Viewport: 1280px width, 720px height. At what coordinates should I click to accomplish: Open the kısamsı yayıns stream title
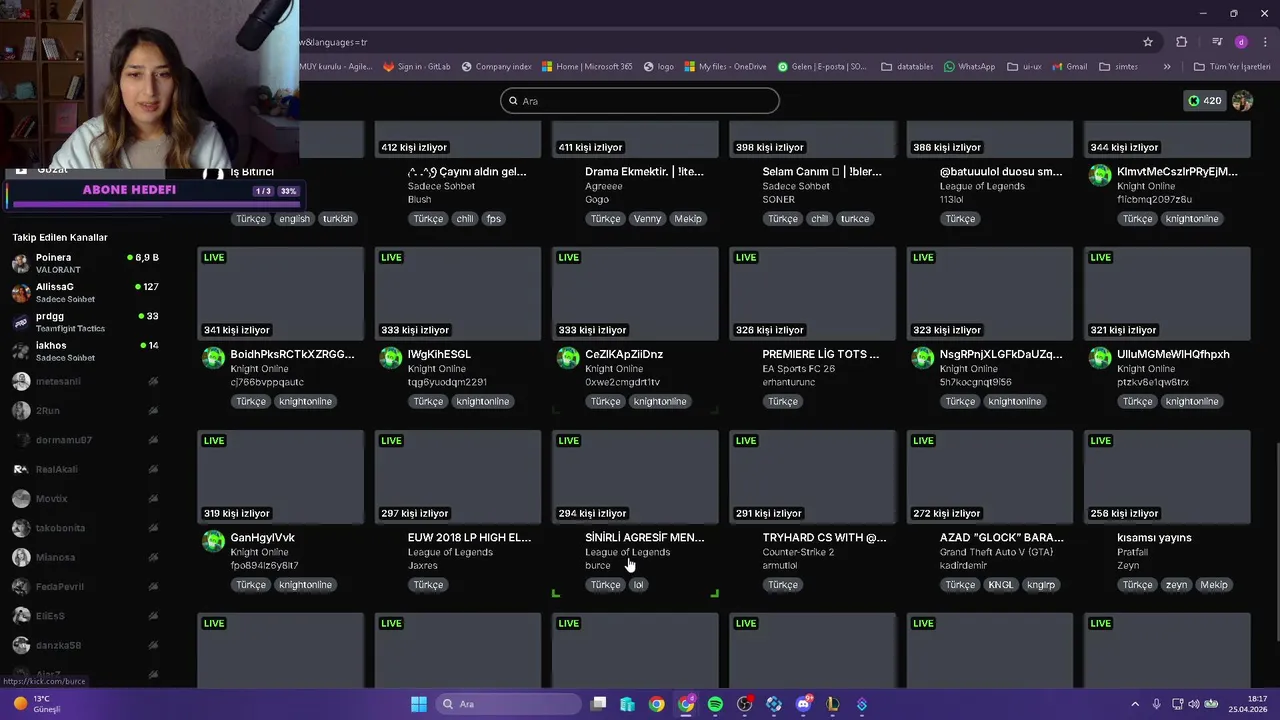point(1154,538)
